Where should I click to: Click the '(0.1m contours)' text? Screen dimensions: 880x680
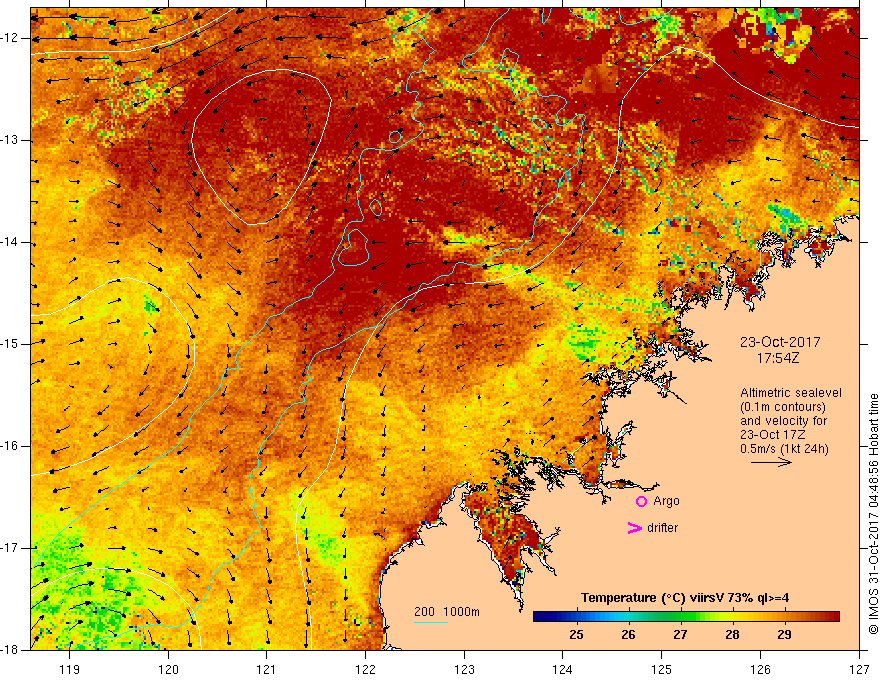click(783, 407)
